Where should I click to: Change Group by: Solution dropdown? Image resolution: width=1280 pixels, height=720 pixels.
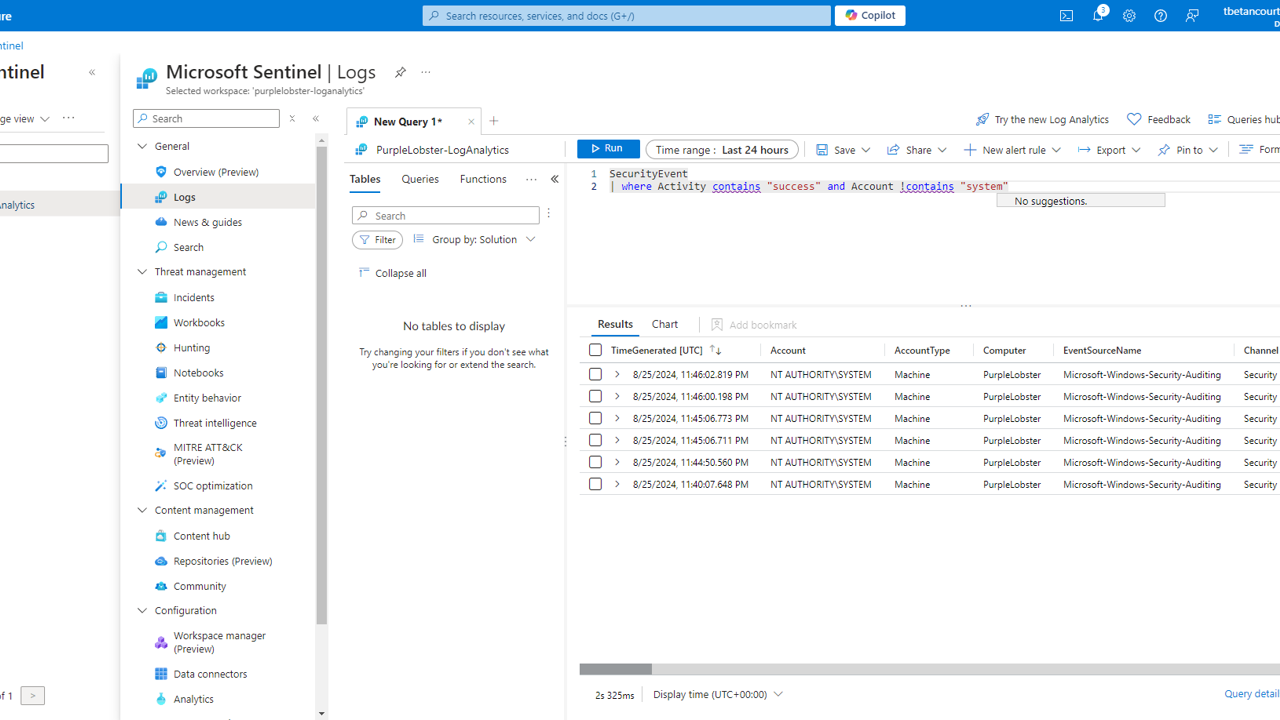[x=474, y=240]
